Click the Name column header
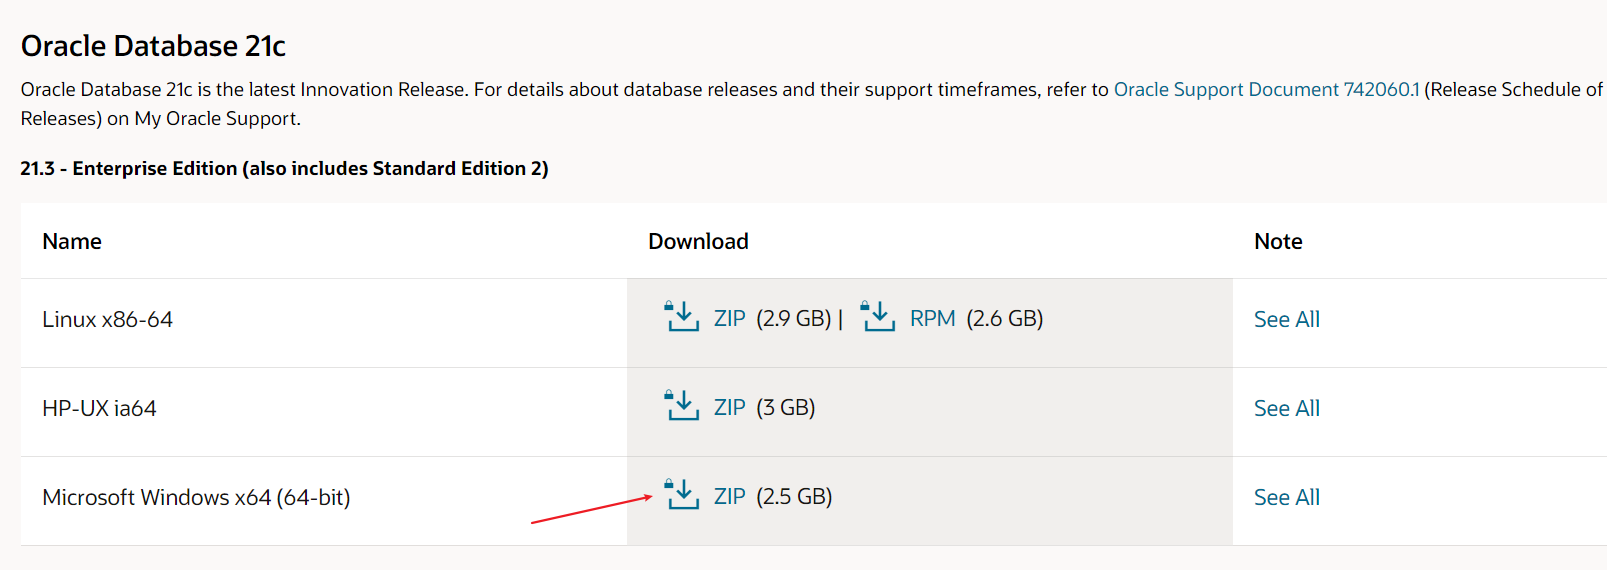 (72, 241)
